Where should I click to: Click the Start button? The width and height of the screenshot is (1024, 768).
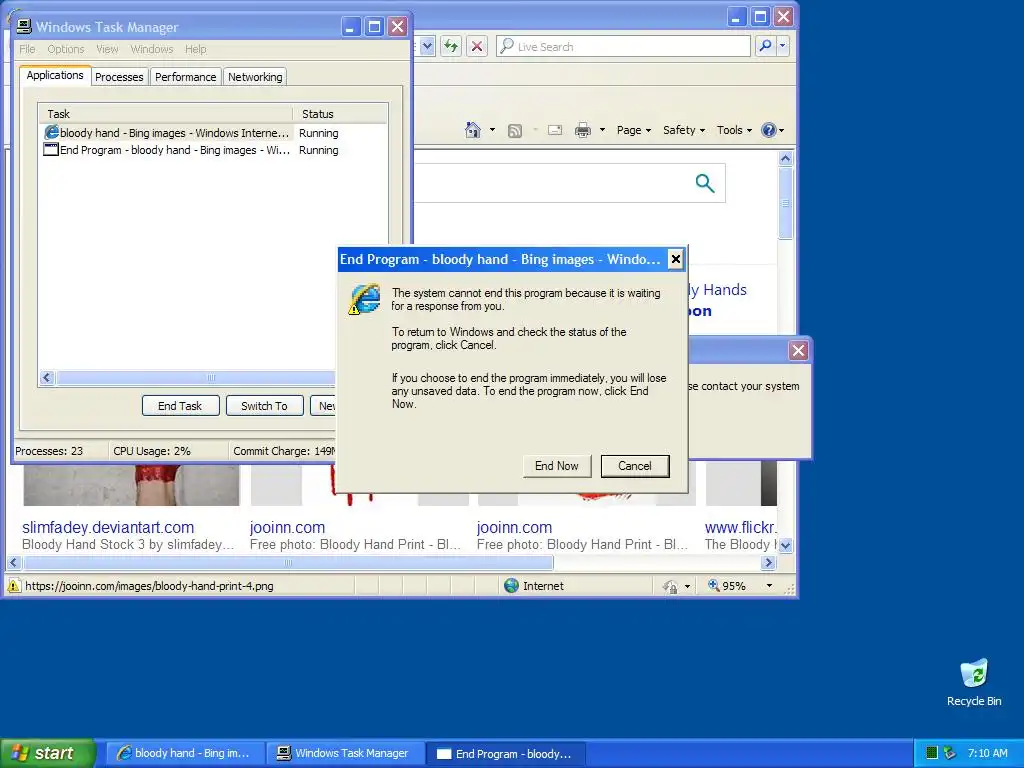point(48,753)
